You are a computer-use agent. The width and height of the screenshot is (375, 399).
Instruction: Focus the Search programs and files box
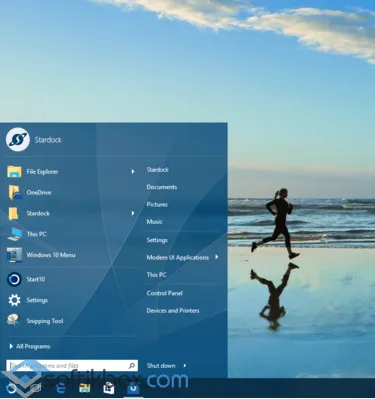click(x=72, y=366)
